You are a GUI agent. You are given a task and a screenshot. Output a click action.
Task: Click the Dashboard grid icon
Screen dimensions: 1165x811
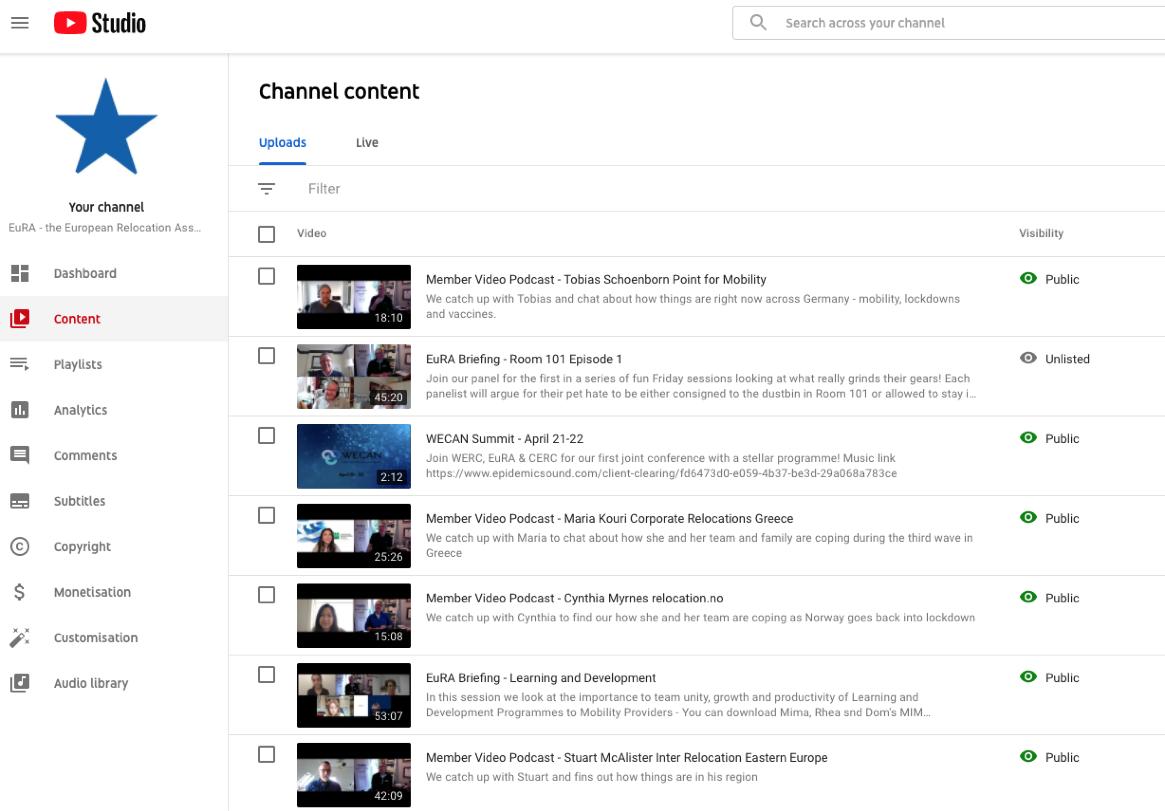pyautogui.click(x=20, y=273)
